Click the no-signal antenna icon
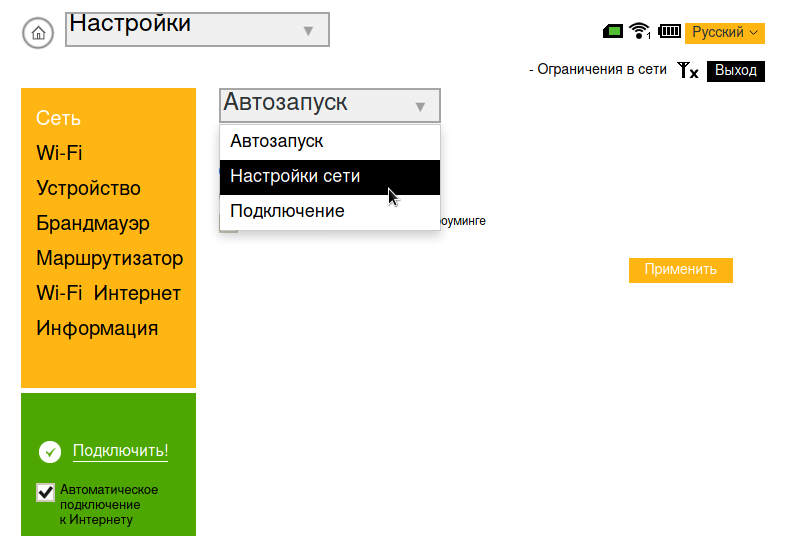 pyautogui.click(x=687, y=71)
